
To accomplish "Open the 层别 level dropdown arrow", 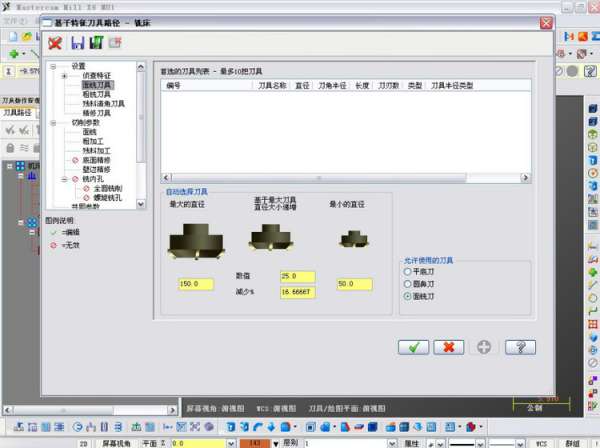I will tap(393, 443).
